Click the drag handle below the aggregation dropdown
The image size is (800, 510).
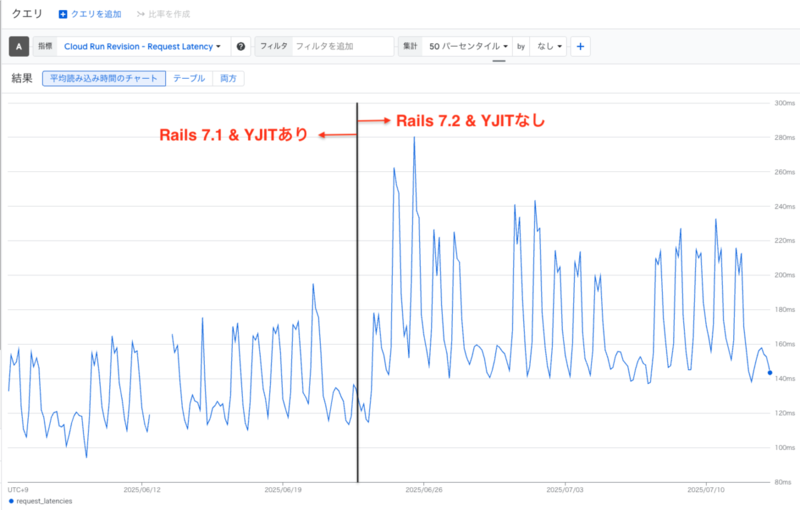tap(499, 61)
